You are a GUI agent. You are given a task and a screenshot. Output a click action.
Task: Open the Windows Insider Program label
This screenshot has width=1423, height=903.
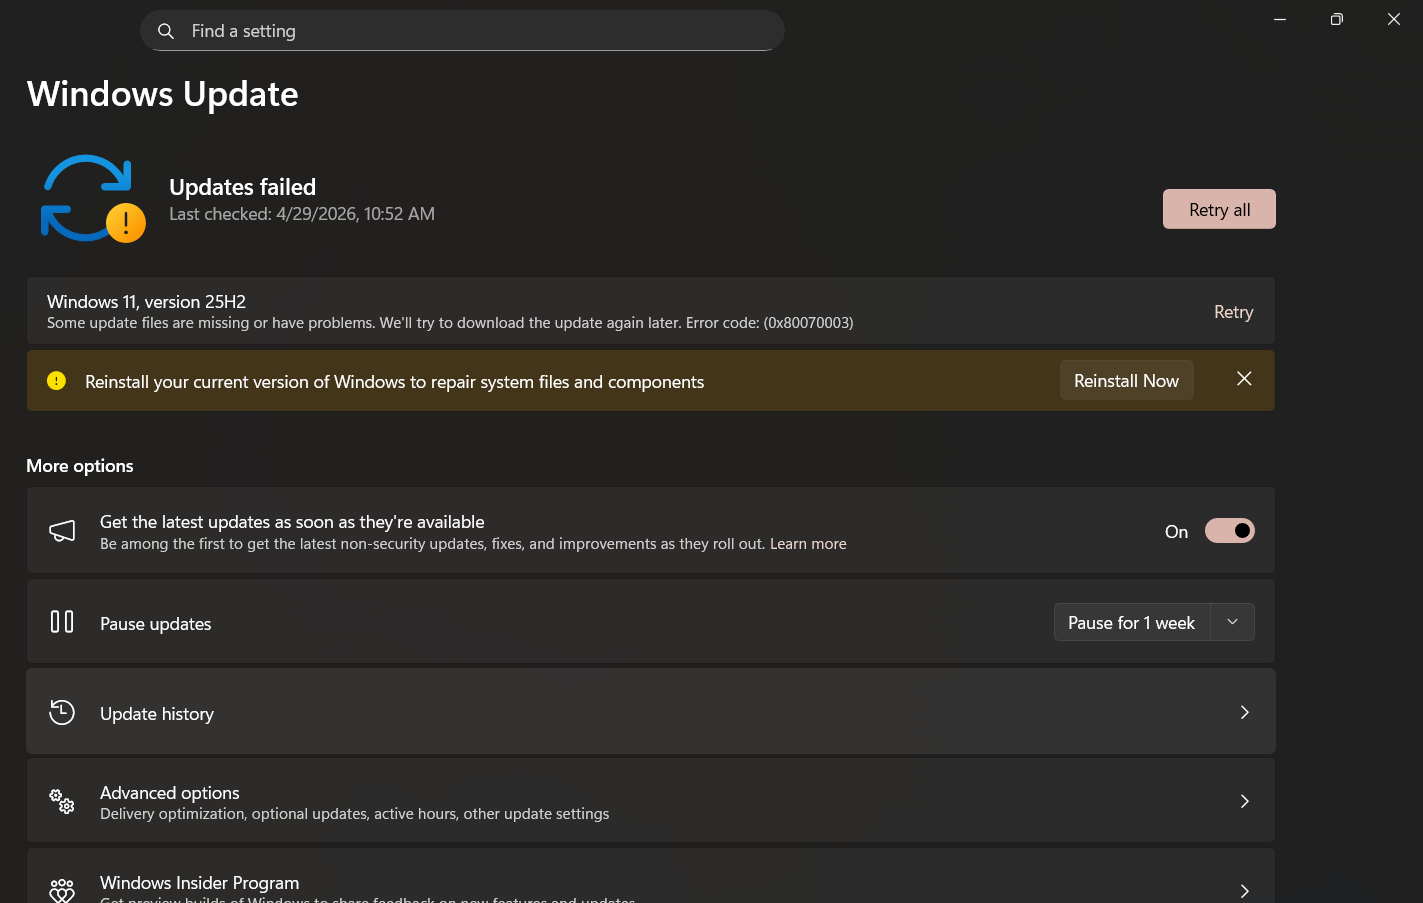(200, 883)
